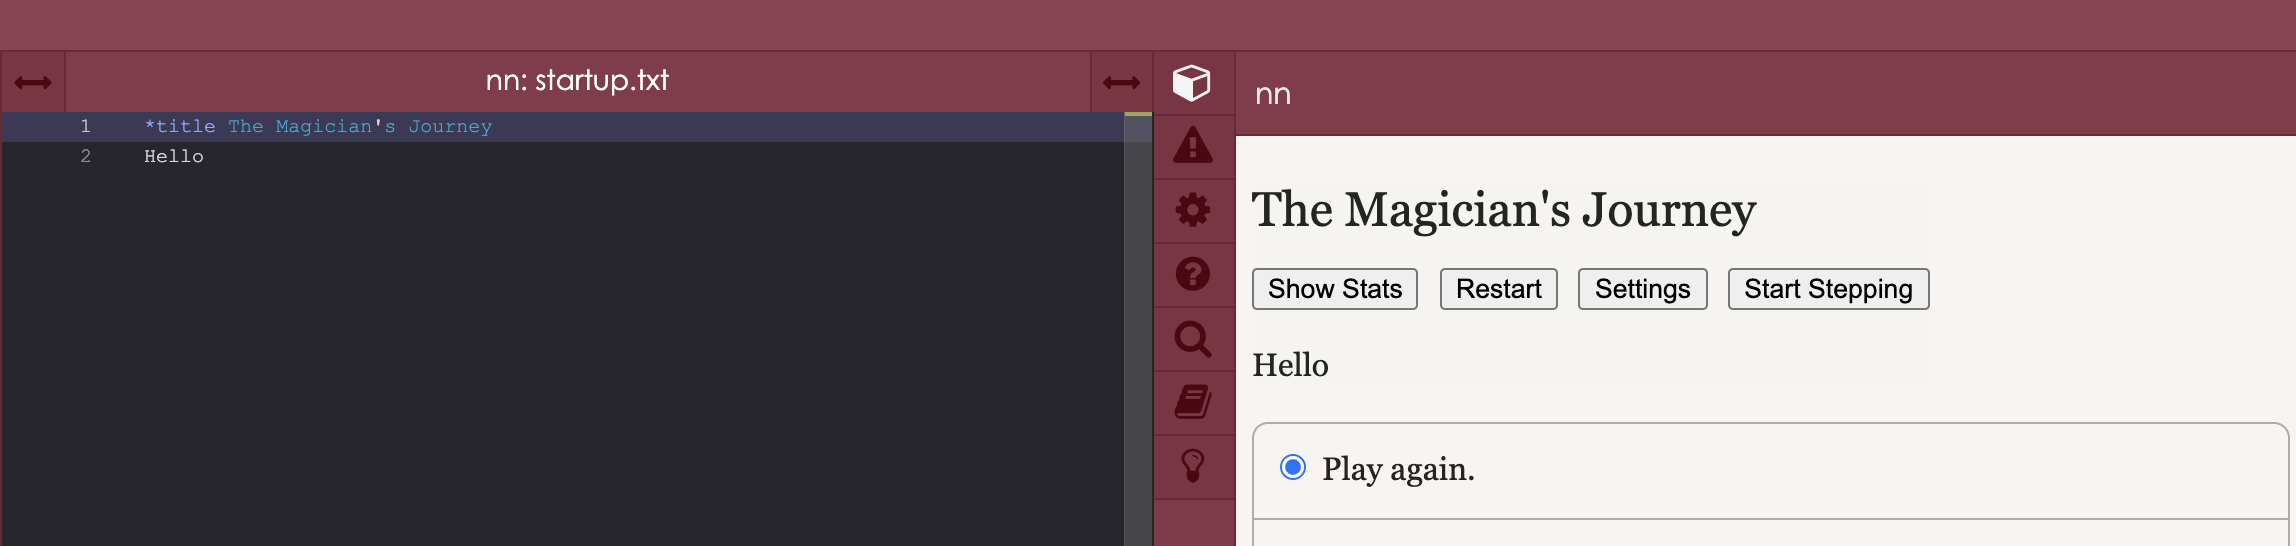Open the question mark help panel
This screenshot has width=2296, height=546.
point(1192,274)
